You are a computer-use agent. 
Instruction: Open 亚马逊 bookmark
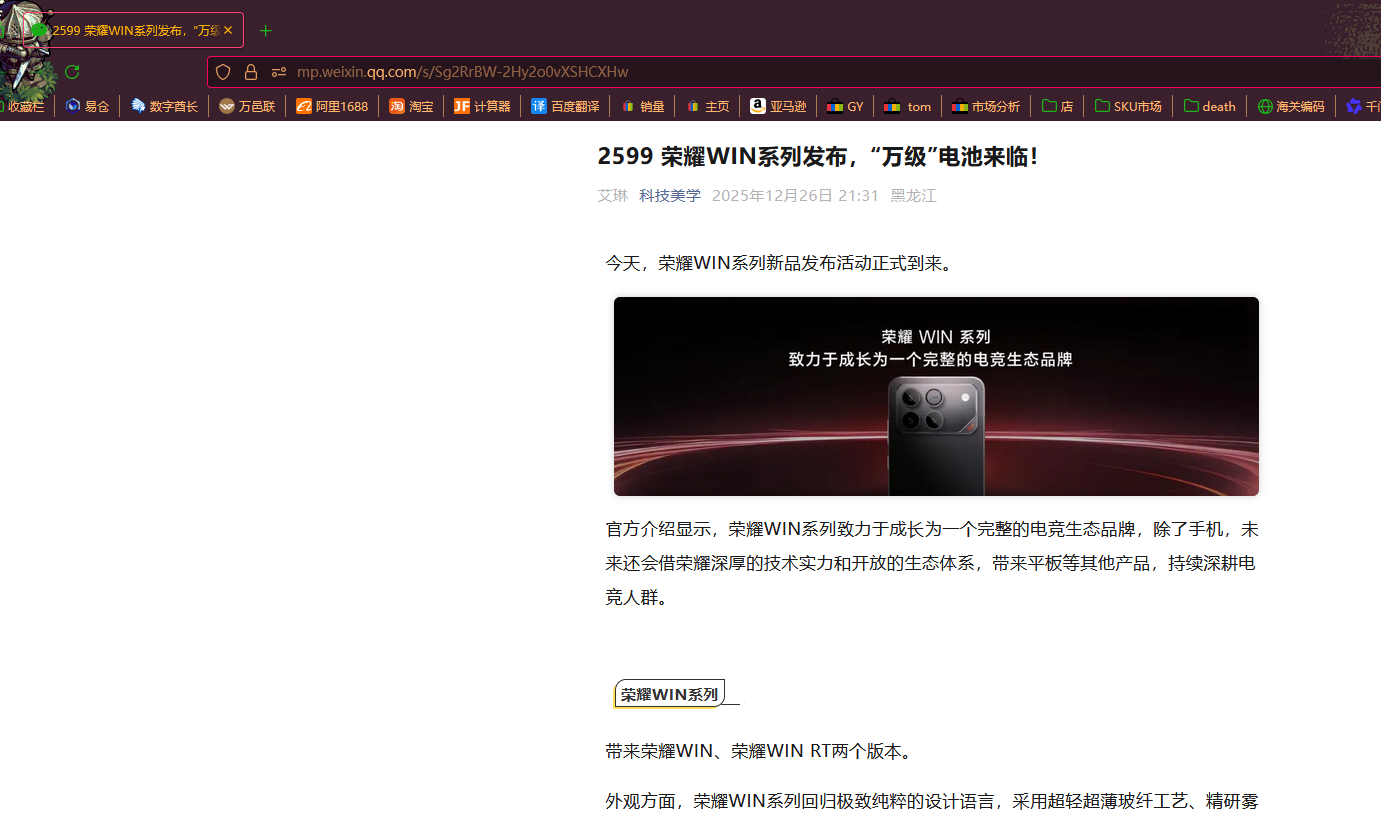[778, 106]
